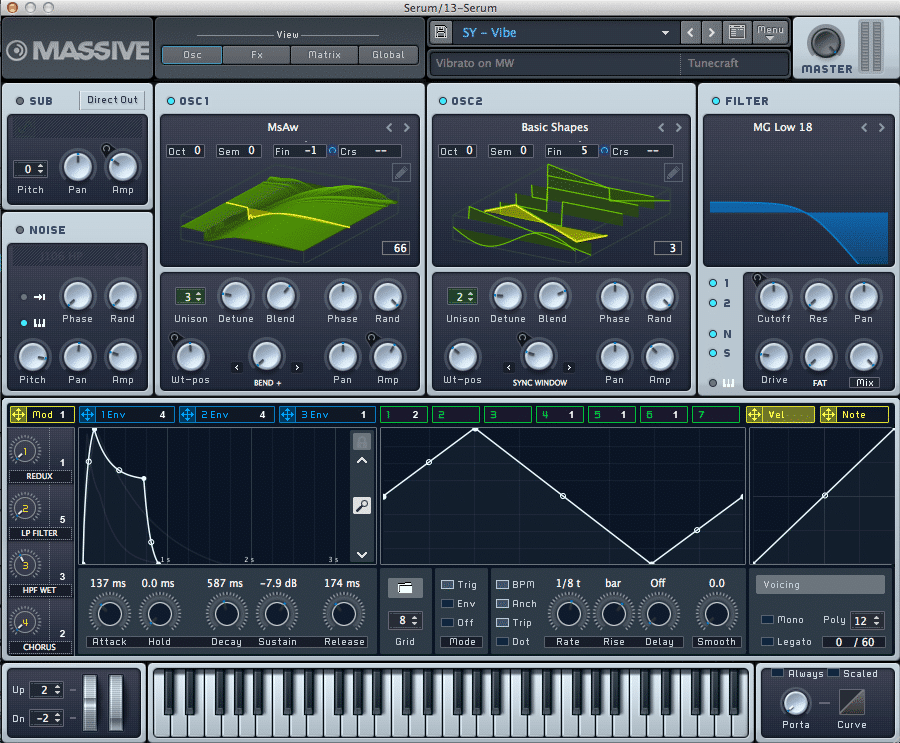Click the LFO folder load icon
This screenshot has height=743, width=900.
point(405,587)
